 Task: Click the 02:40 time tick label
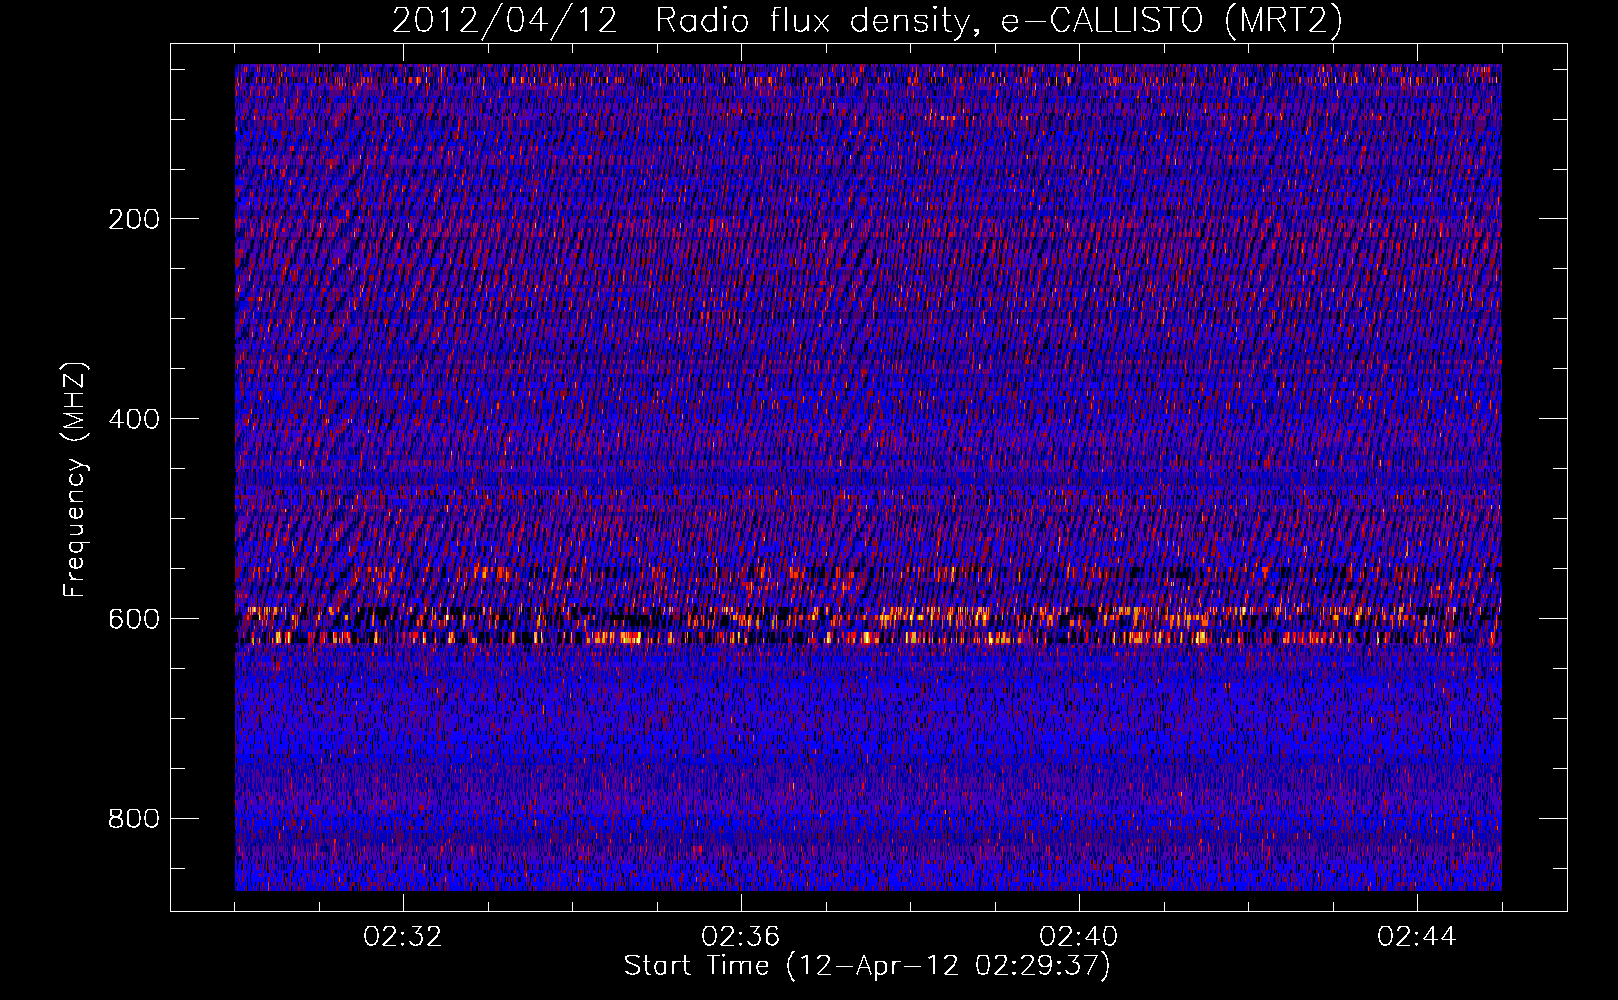1079,937
